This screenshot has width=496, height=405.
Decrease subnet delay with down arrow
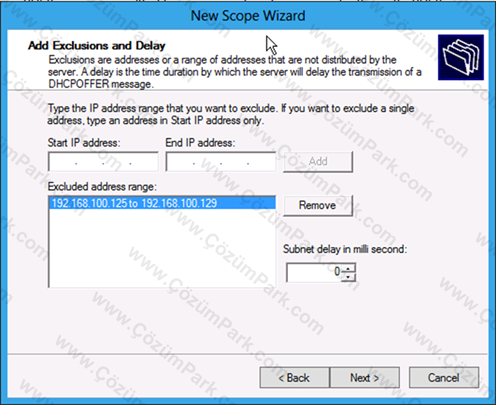349,277
